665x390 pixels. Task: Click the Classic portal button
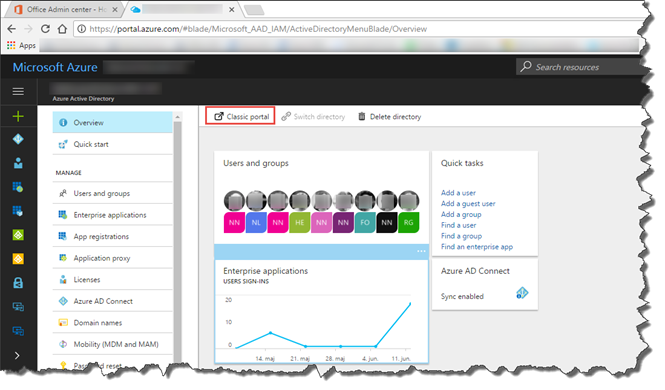coord(240,116)
